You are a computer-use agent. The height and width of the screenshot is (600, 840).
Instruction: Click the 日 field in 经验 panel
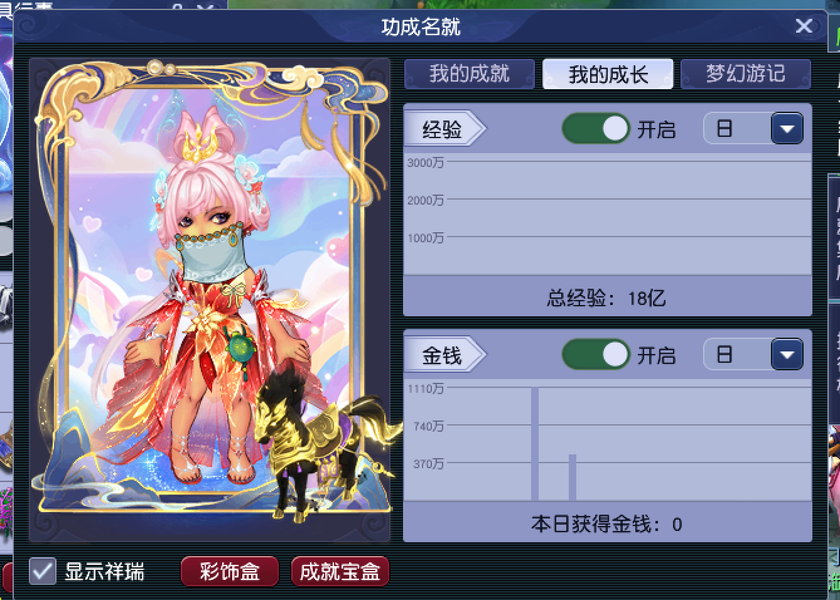(x=737, y=129)
